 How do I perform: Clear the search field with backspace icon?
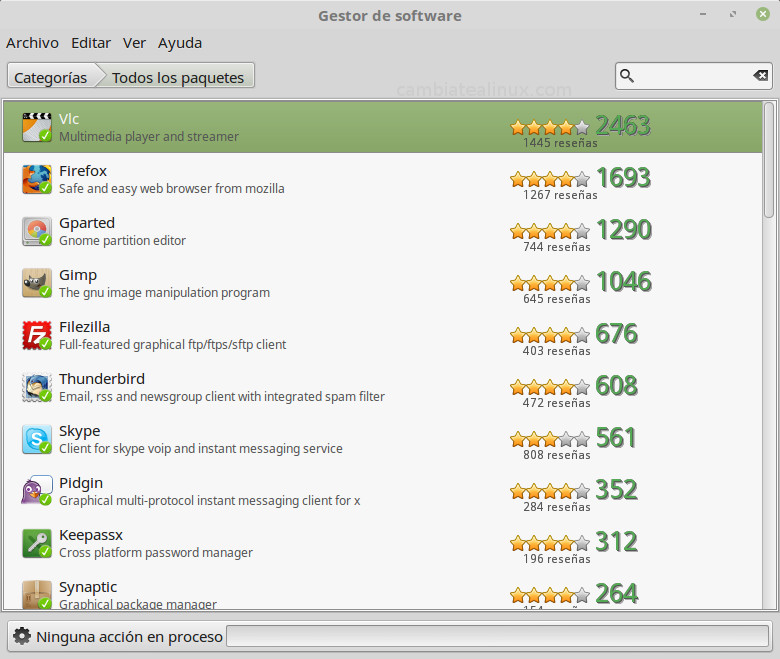[x=760, y=76]
